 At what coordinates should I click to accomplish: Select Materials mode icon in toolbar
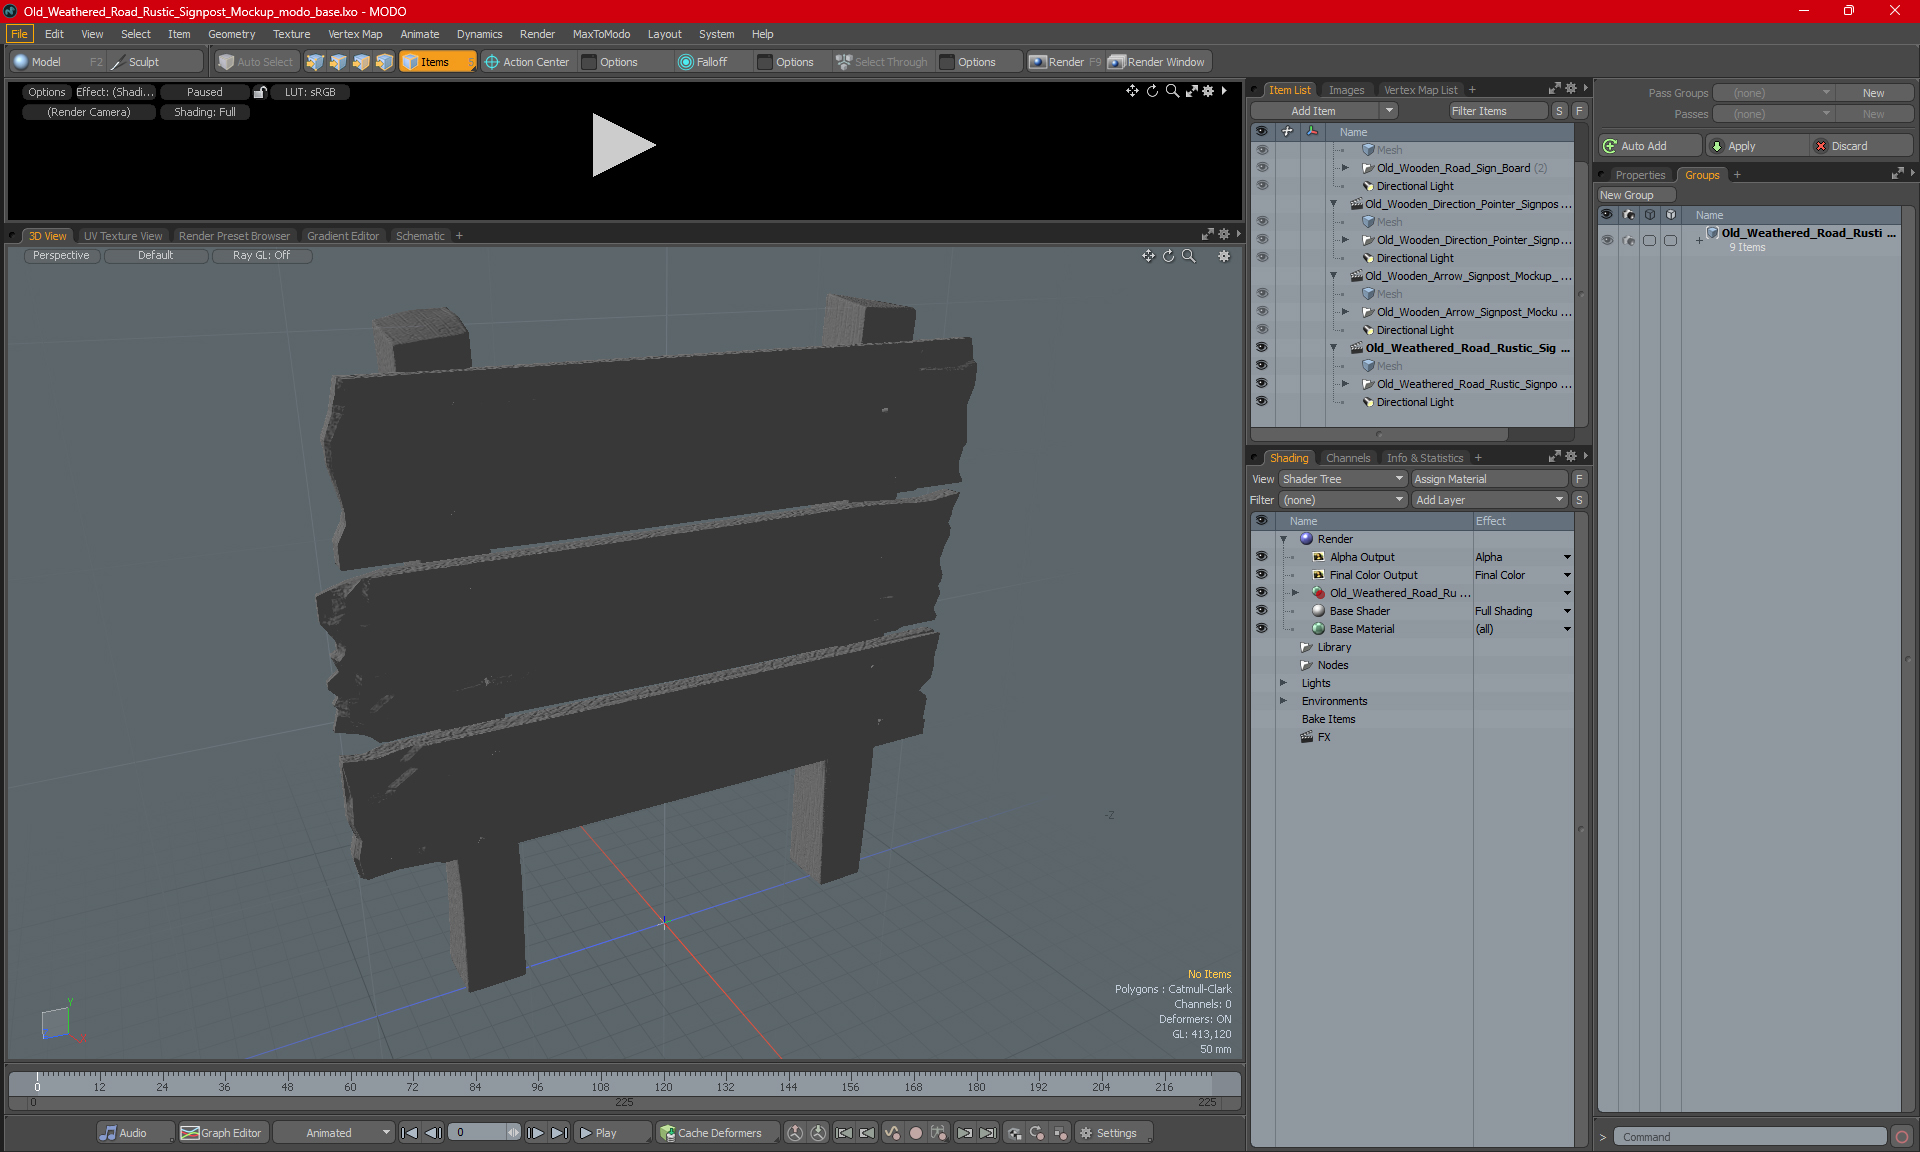[384, 62]
